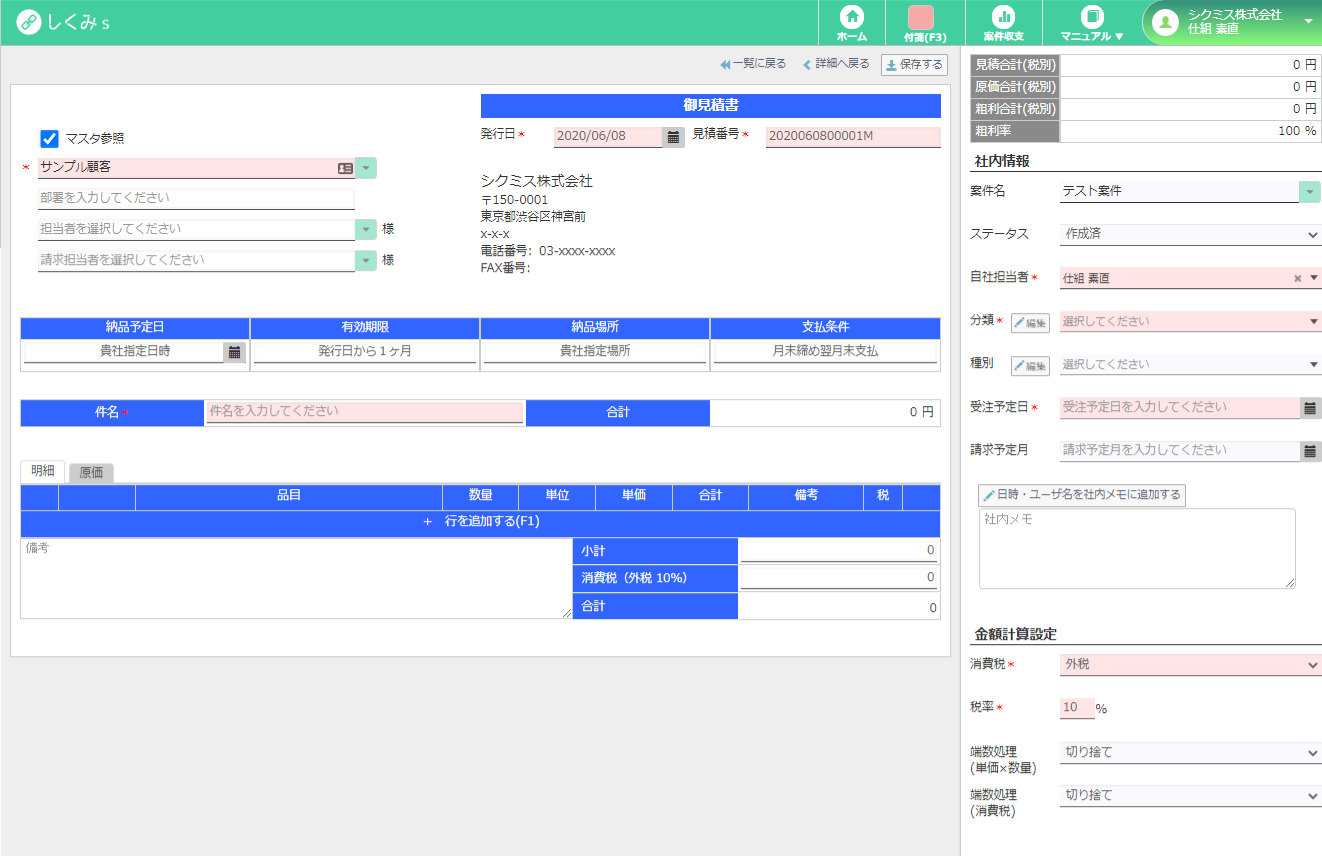Click the 有効期限 field 発行日から1ヶ月
The height and width of the screenshot is (856, 1322).
click(365, 352)
